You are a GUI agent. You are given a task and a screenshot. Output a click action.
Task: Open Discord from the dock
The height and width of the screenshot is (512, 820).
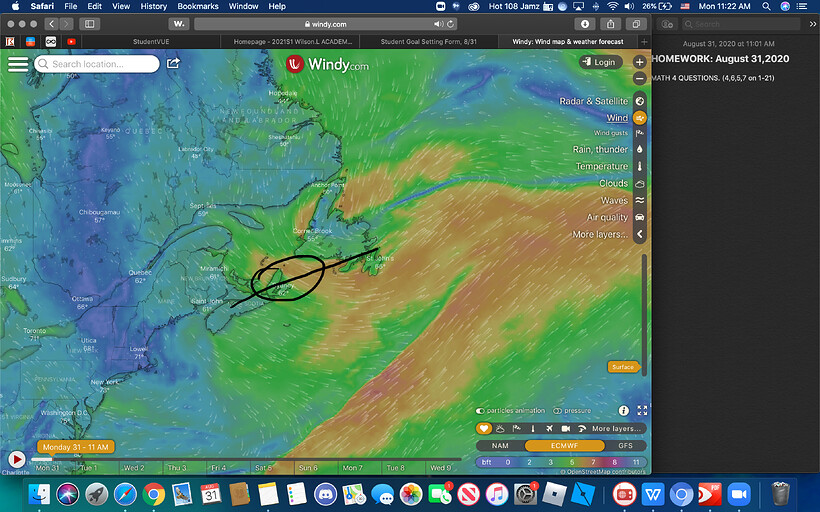[x=325, y=494]
